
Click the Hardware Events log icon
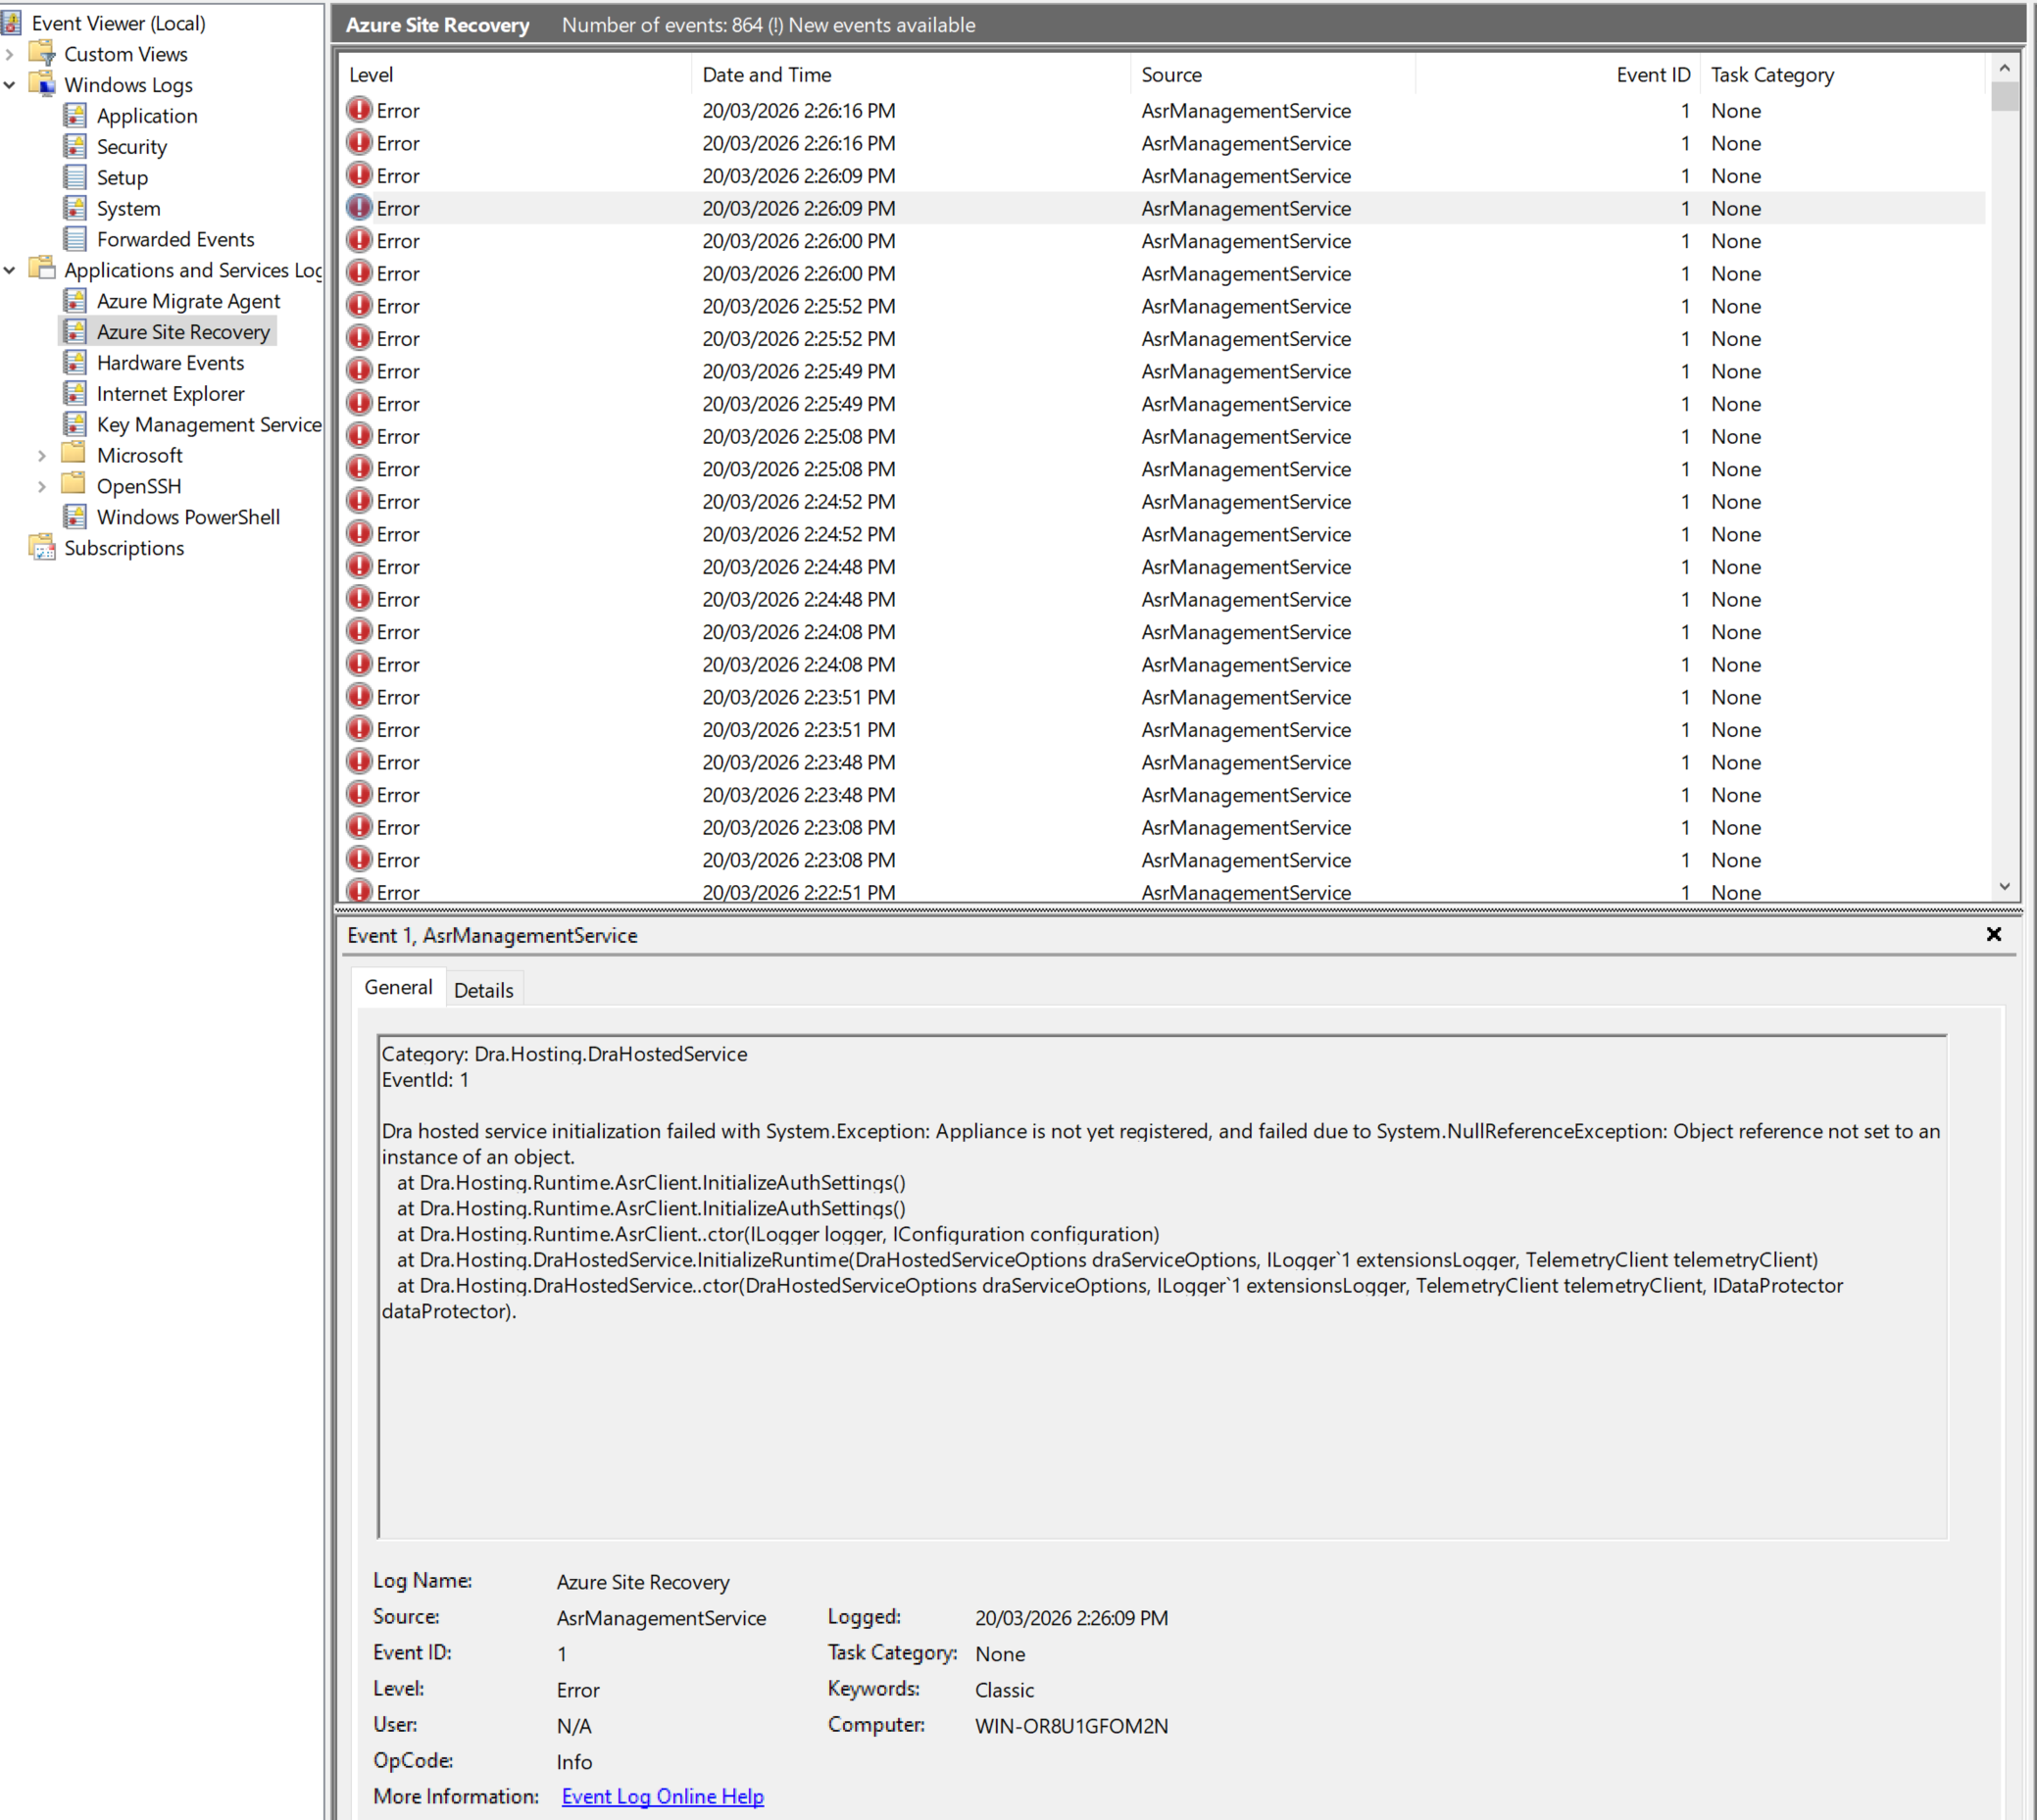pyautogui.click(x=75, y=362)
